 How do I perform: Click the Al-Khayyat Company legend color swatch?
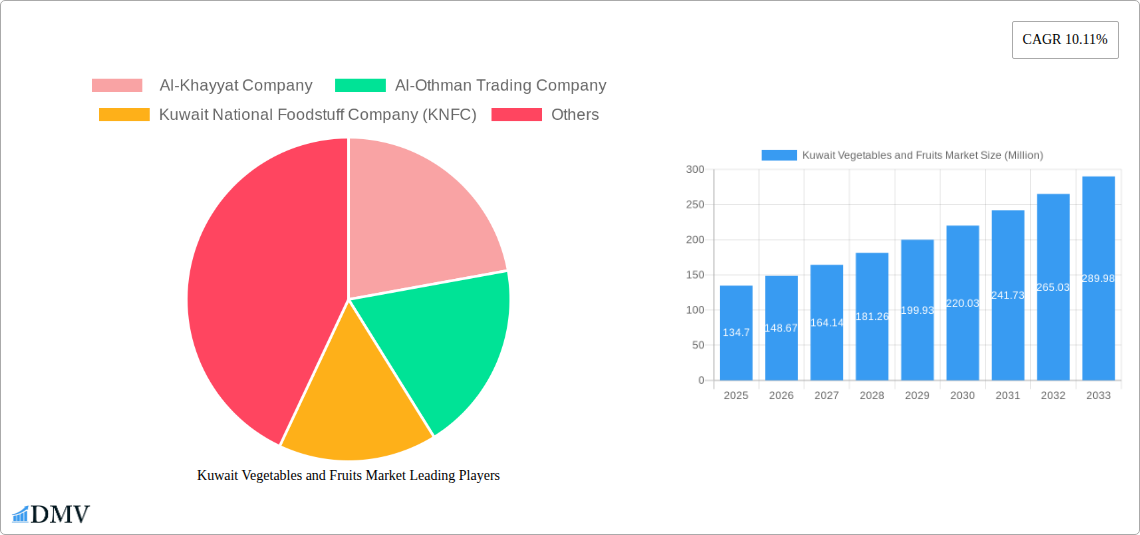(x=117, y=86)
